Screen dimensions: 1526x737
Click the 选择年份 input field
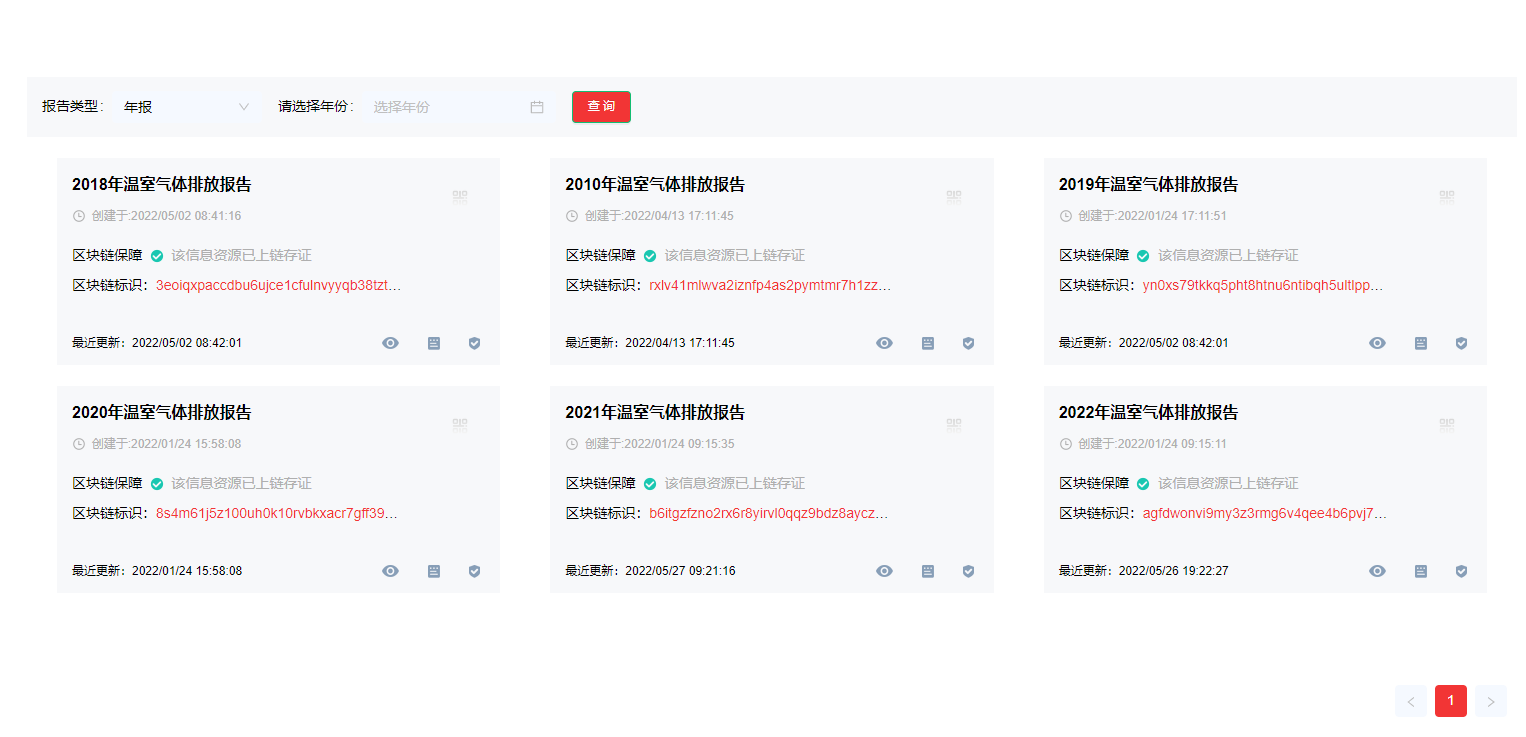(445, 107)
